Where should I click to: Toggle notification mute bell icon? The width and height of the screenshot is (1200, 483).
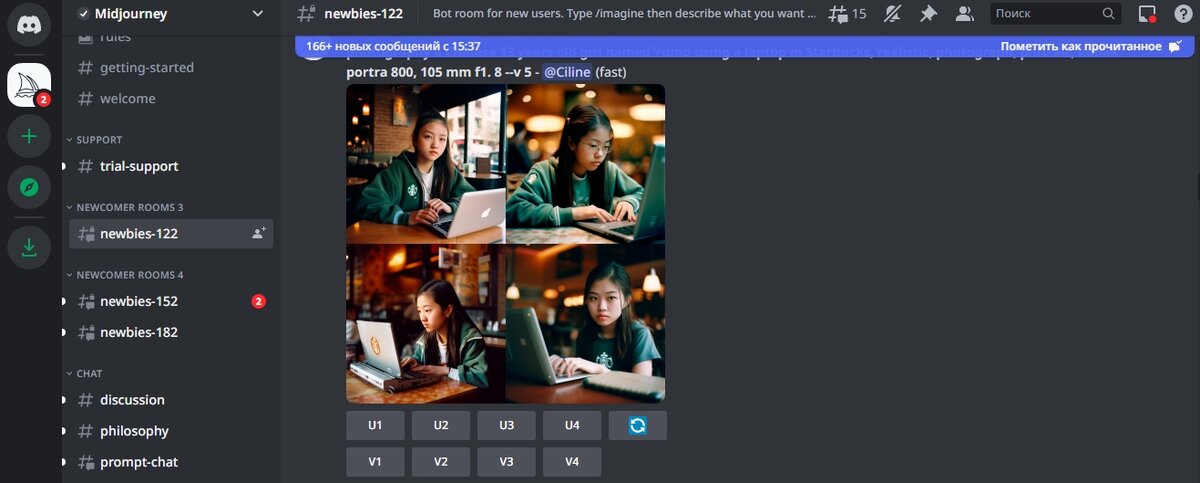point(893,14)
